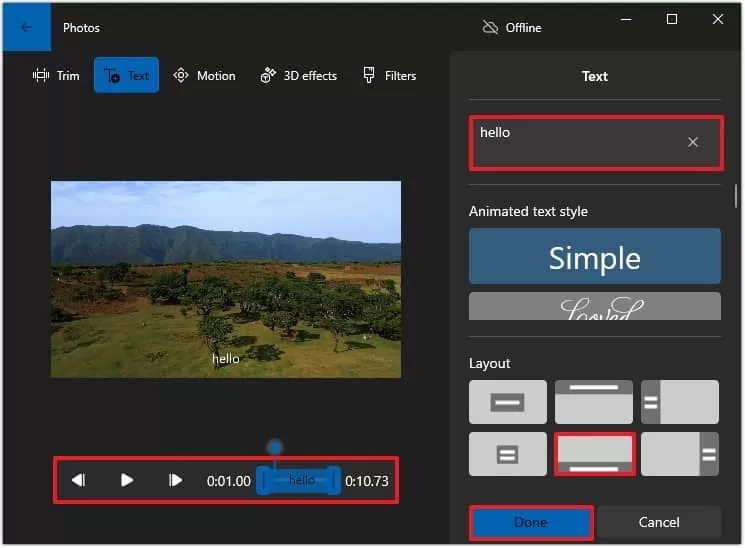
Task: Go back with the blue arrow
Action: point(27,27)
